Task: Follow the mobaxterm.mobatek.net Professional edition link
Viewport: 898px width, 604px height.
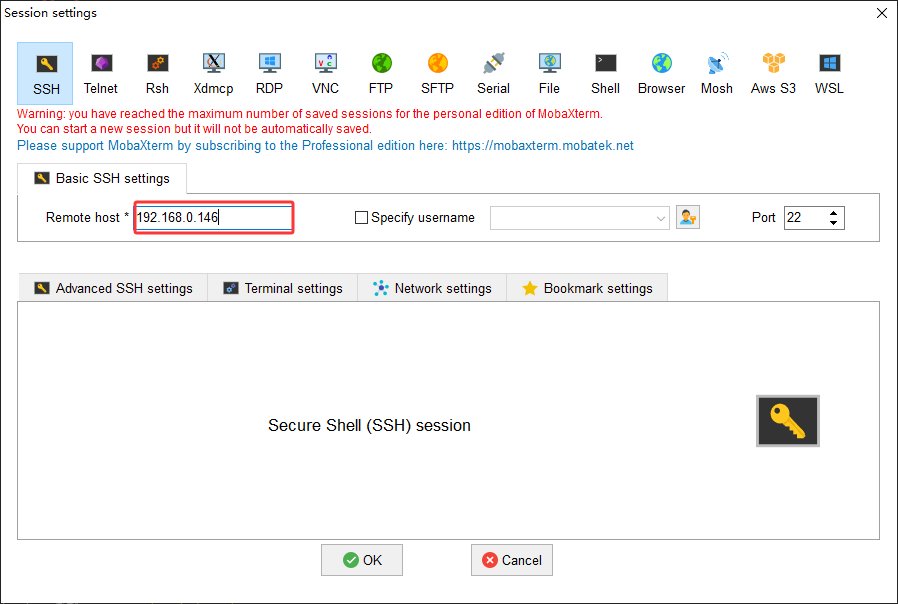Action: click(x=543, y=145)
